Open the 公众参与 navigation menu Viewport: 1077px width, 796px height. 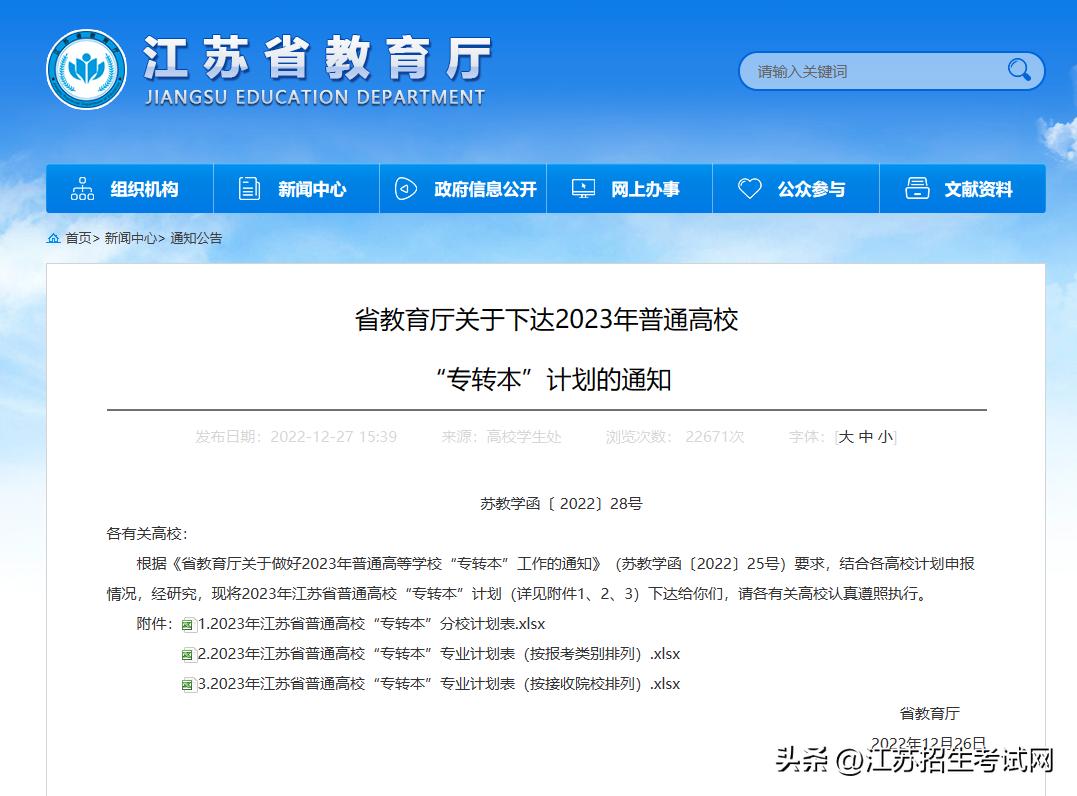(813, 188)
